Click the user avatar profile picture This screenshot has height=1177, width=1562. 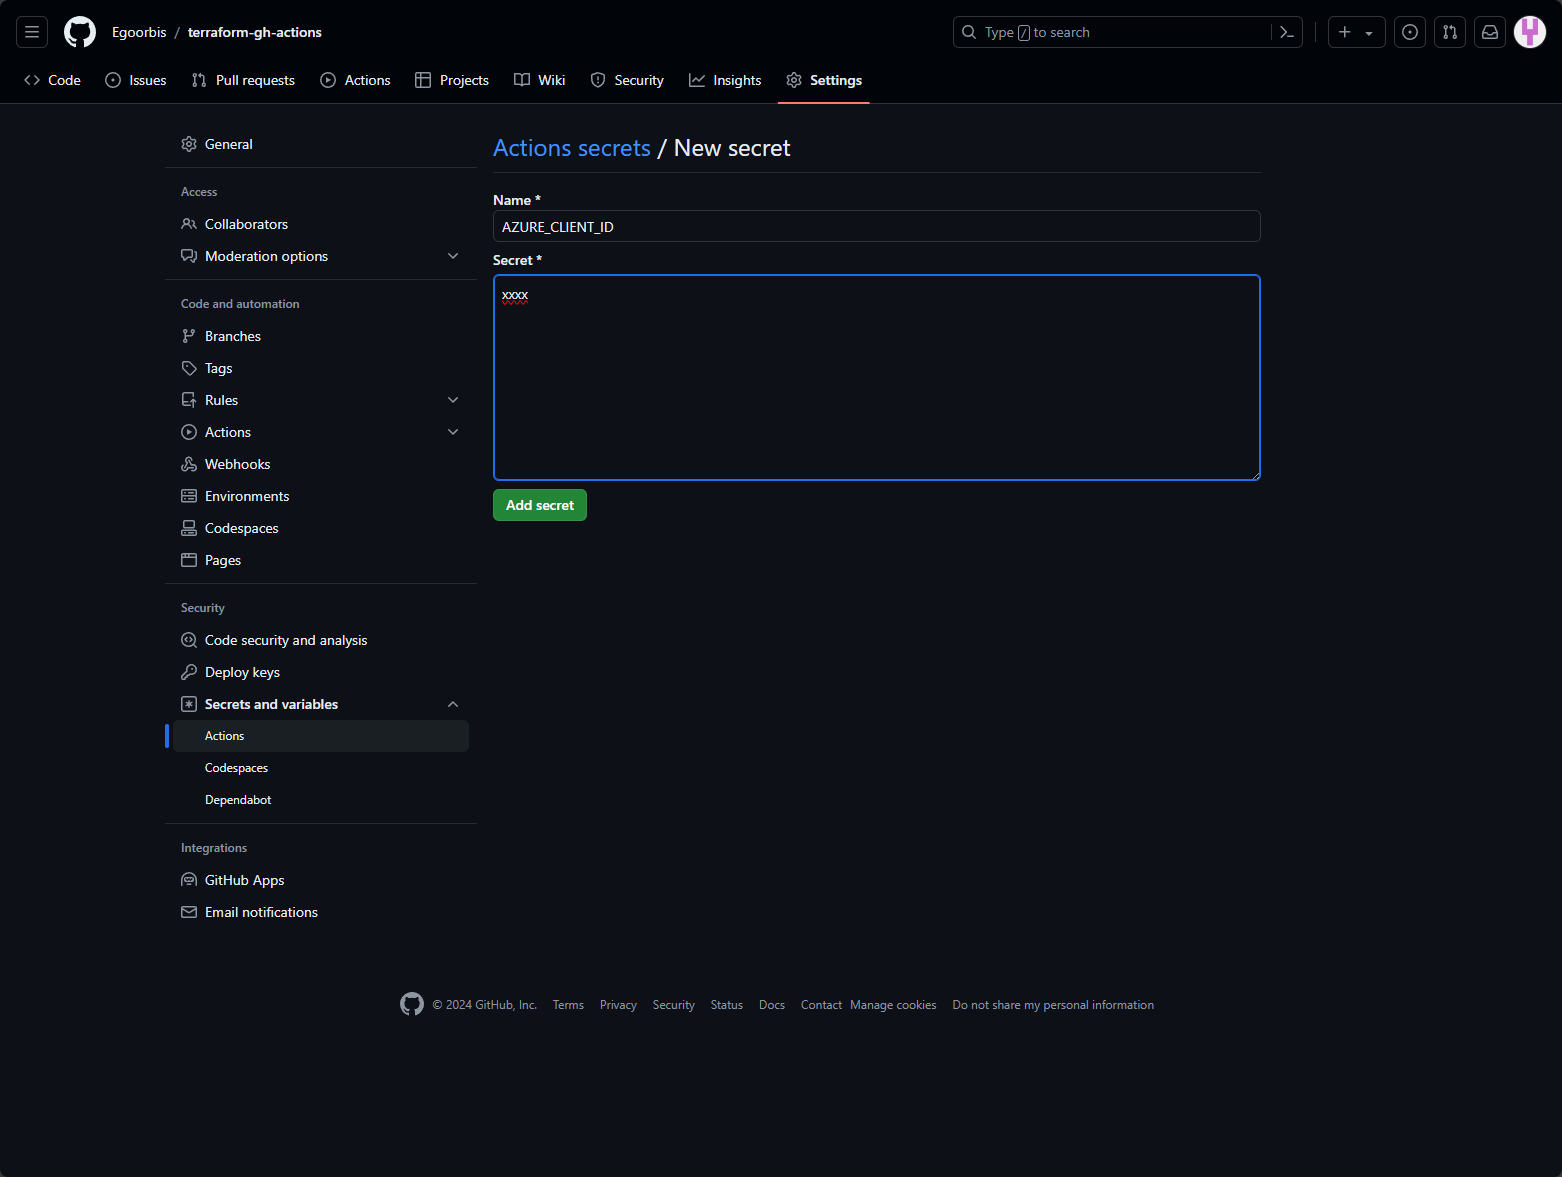(x=1529, y=32)
